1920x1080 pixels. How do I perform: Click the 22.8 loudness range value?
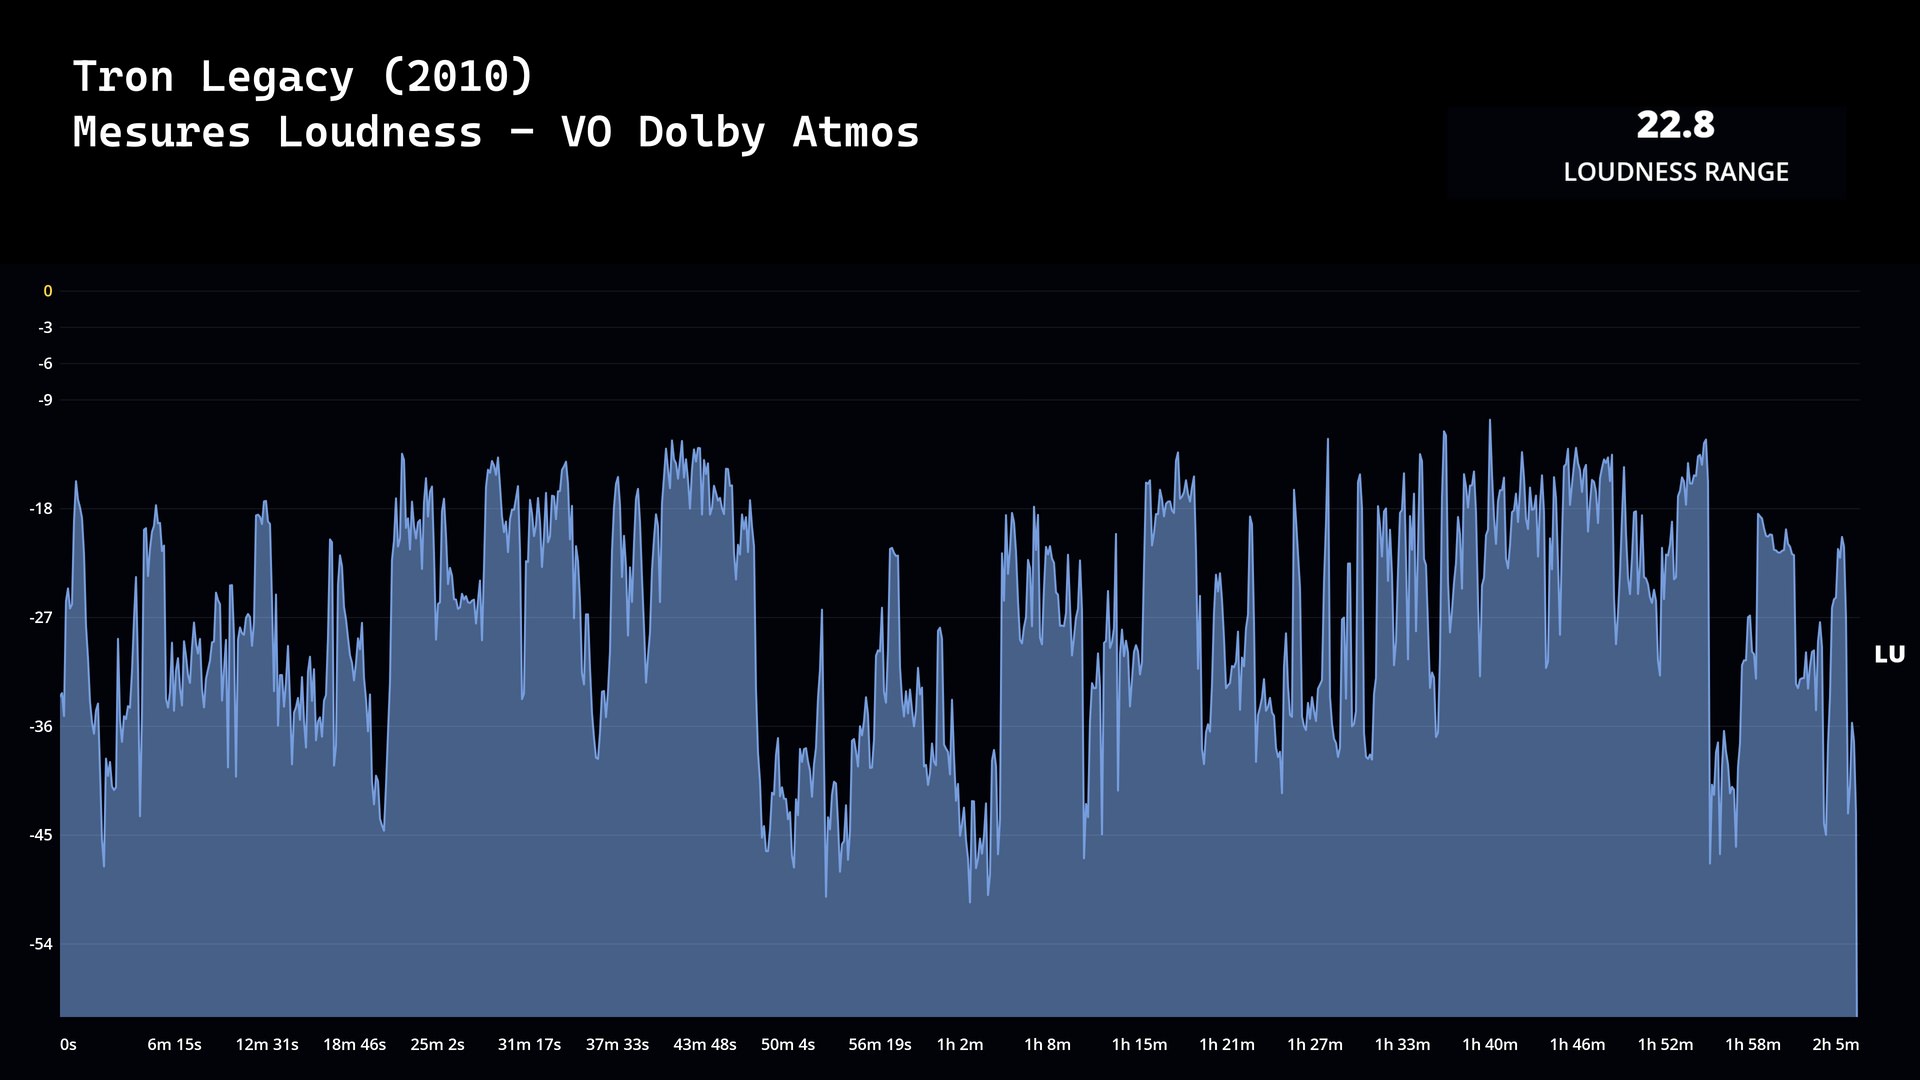click(1675, 125)
